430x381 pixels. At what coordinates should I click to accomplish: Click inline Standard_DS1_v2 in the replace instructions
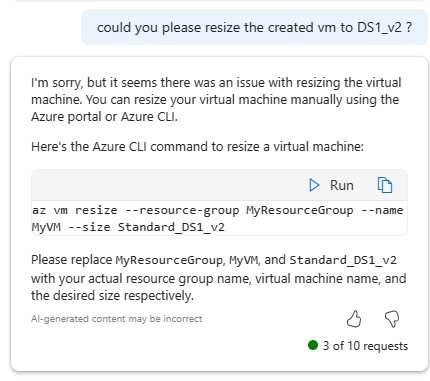[343, 260]
